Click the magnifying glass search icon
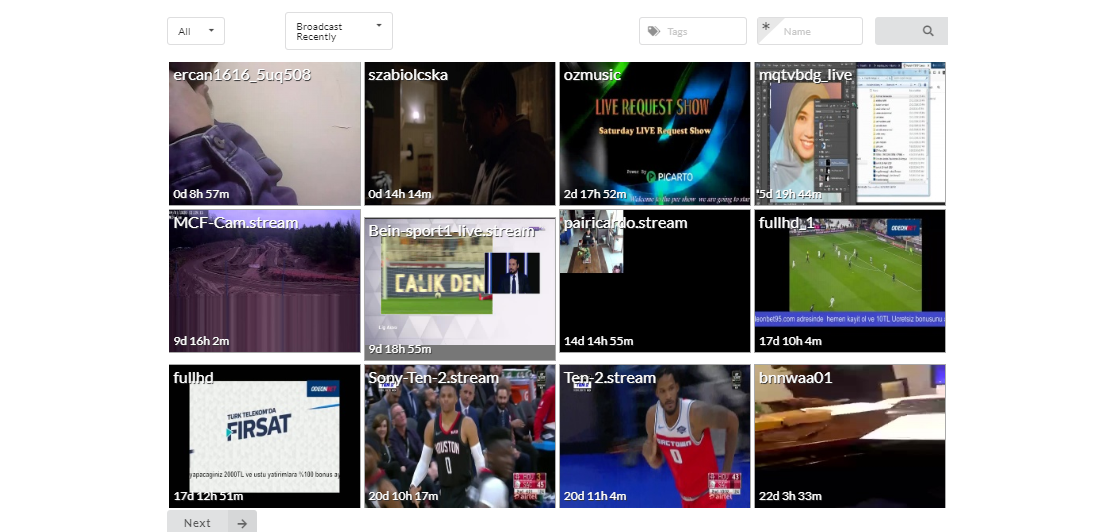 coord(927,31)
